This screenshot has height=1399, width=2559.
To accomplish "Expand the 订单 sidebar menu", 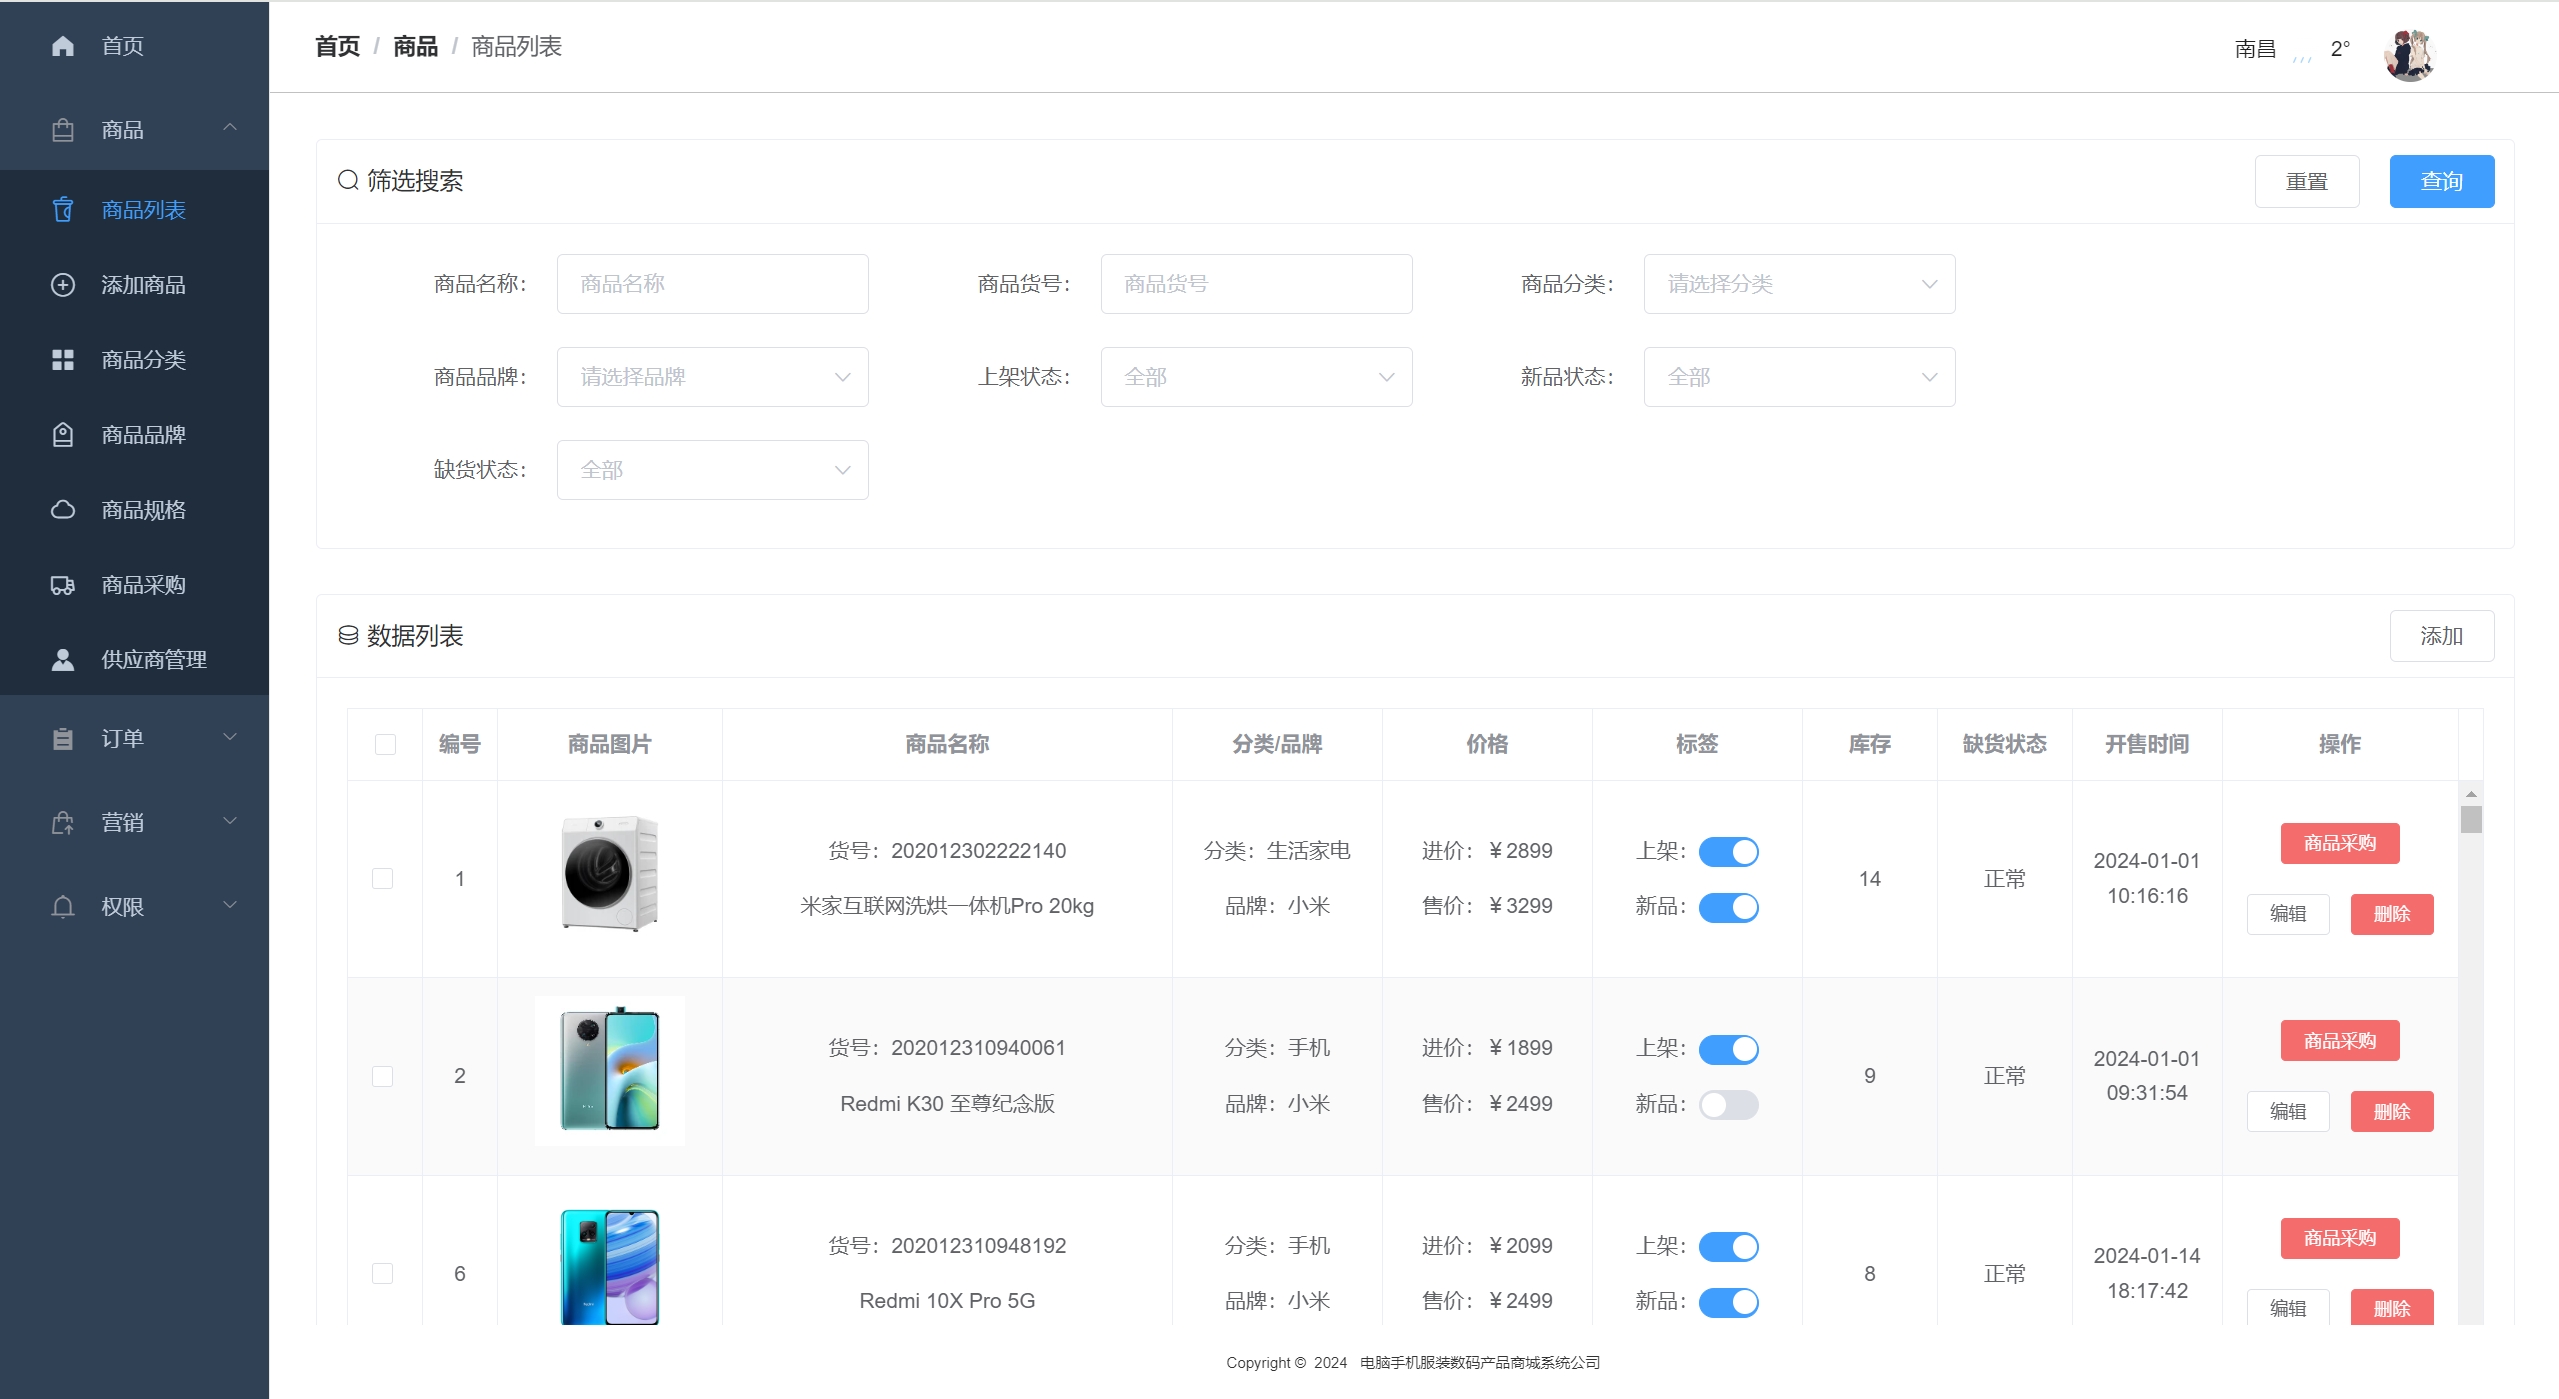I will [x=134, y=738].
